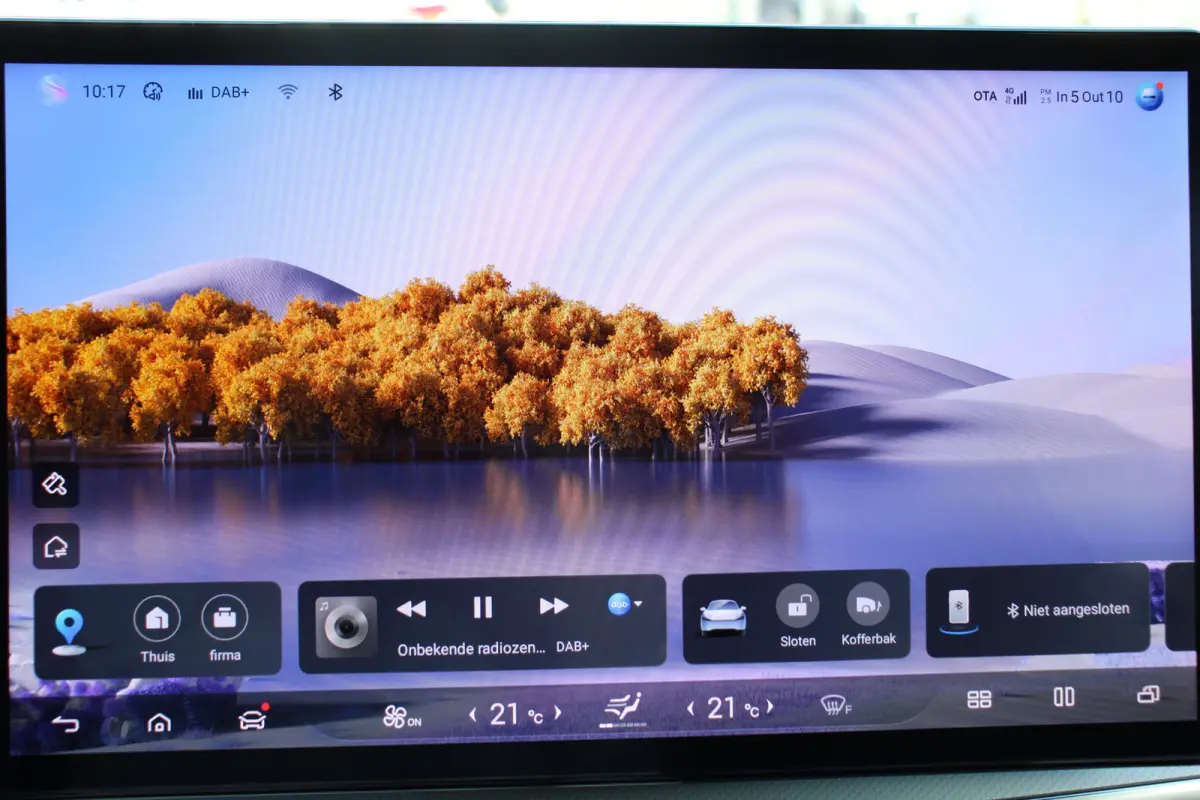Tap the 'Onbekende radiozen...' station name
The height and width of the screenshot is (800, 1200).
[472, 648]
